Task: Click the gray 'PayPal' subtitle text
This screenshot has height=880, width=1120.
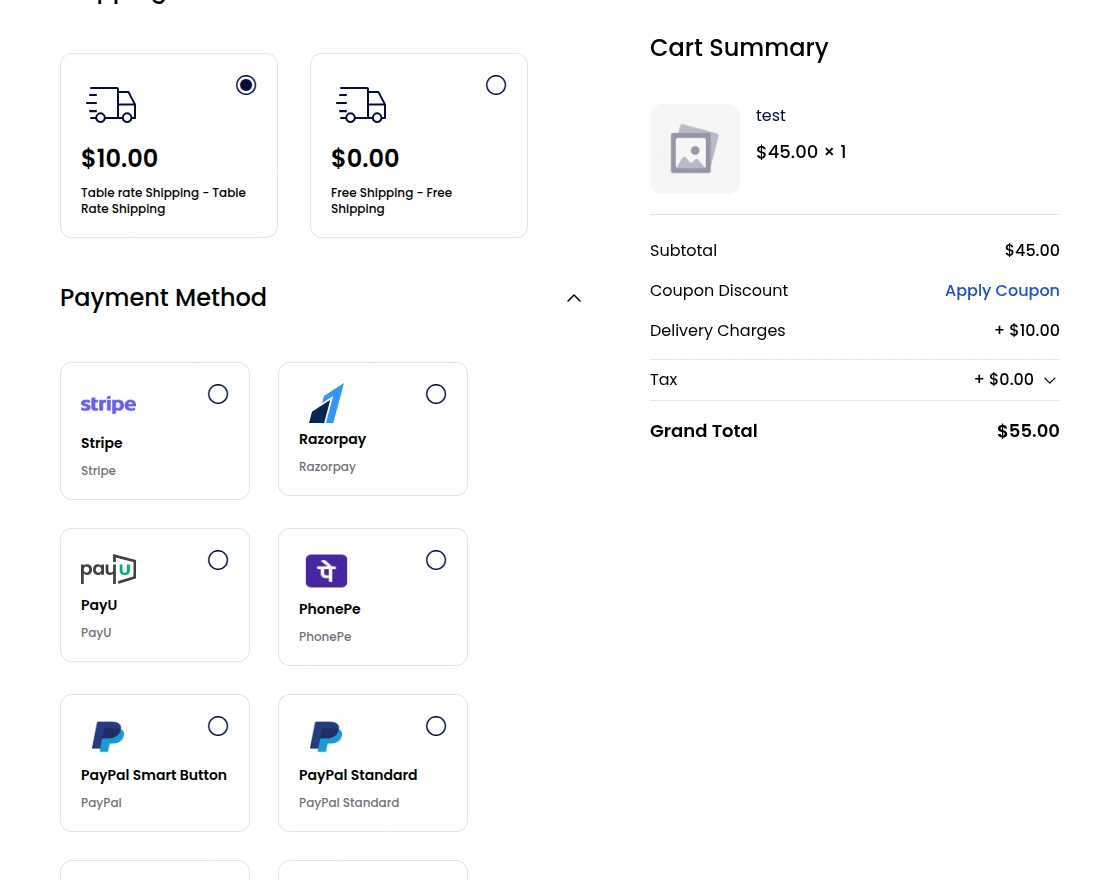Action: point(101,803)
